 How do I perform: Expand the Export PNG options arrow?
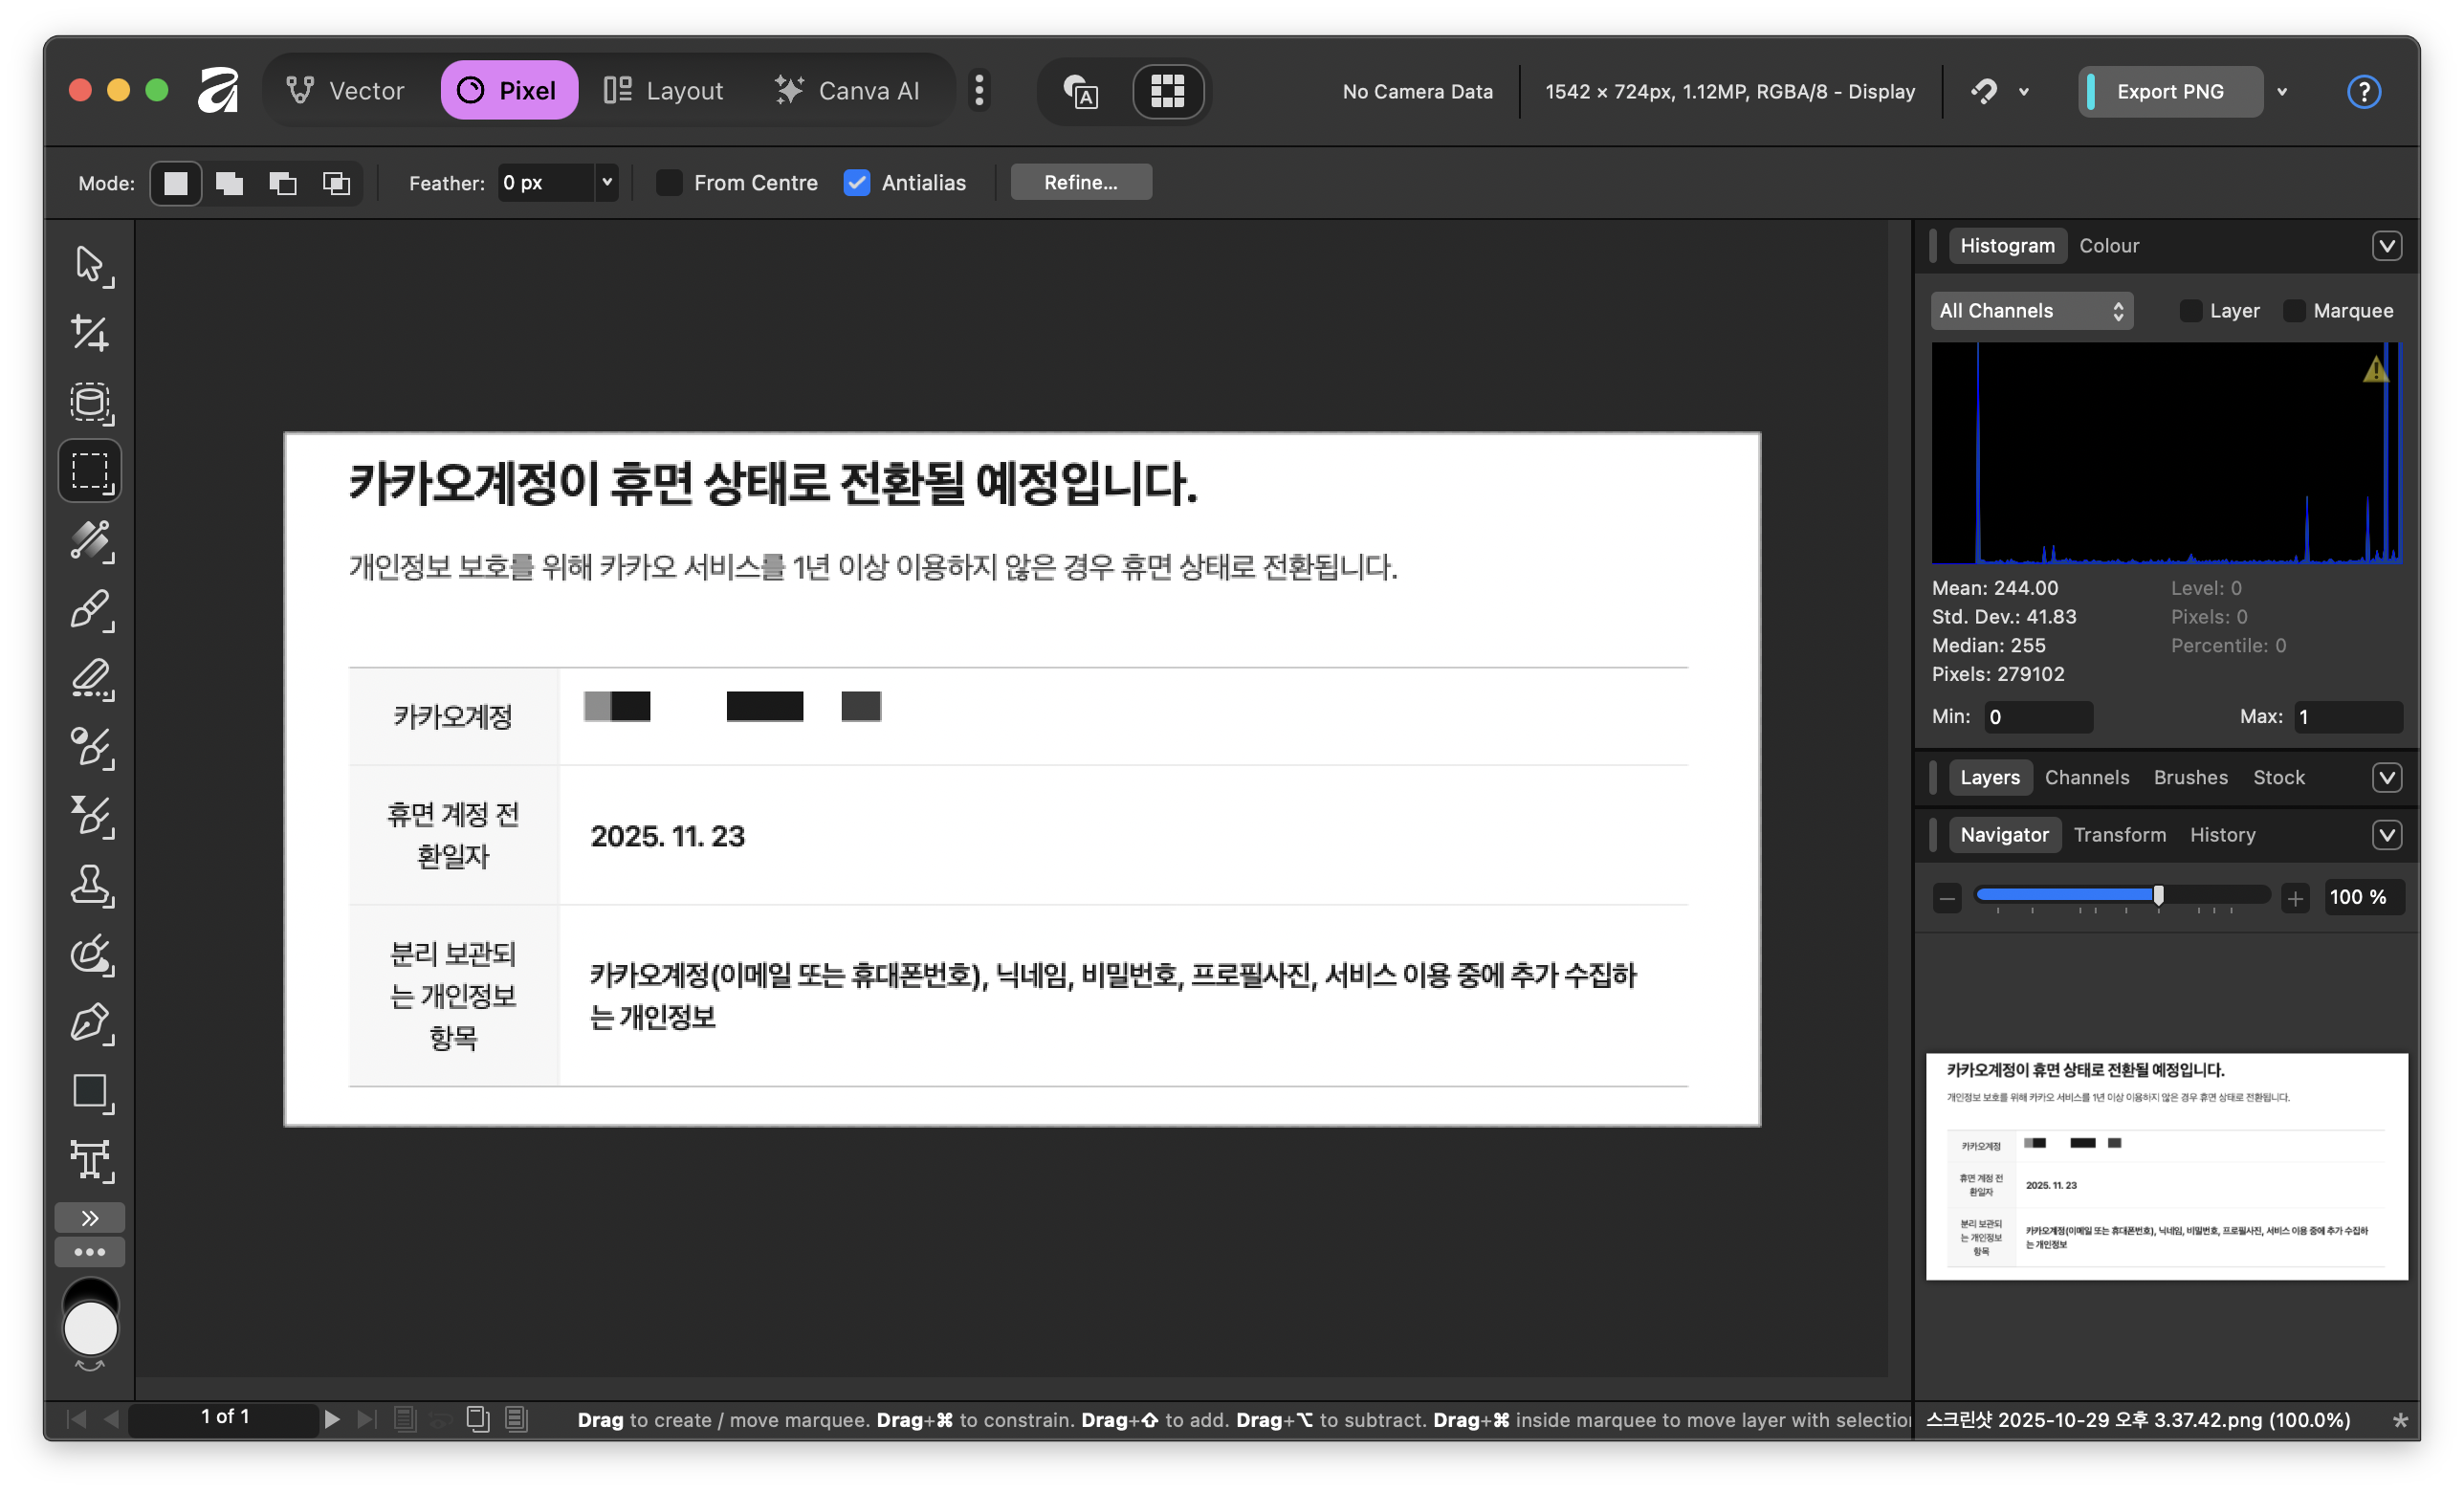(x=2282, y=92)
